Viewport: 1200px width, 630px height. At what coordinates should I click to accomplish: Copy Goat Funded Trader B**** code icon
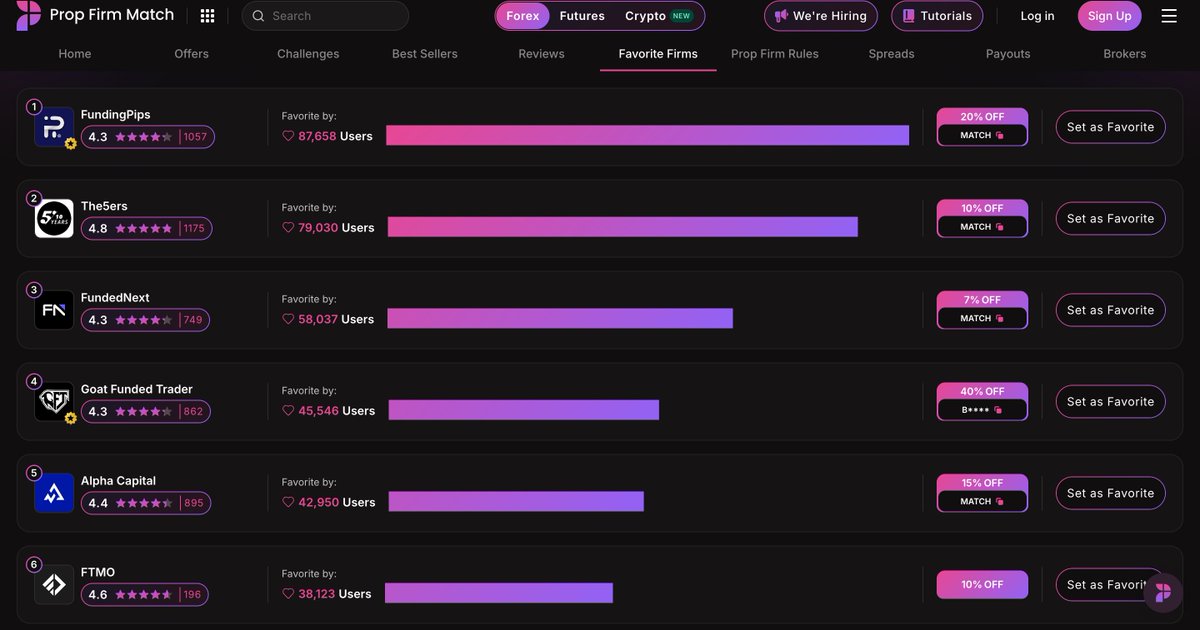(x=997, y=410)
